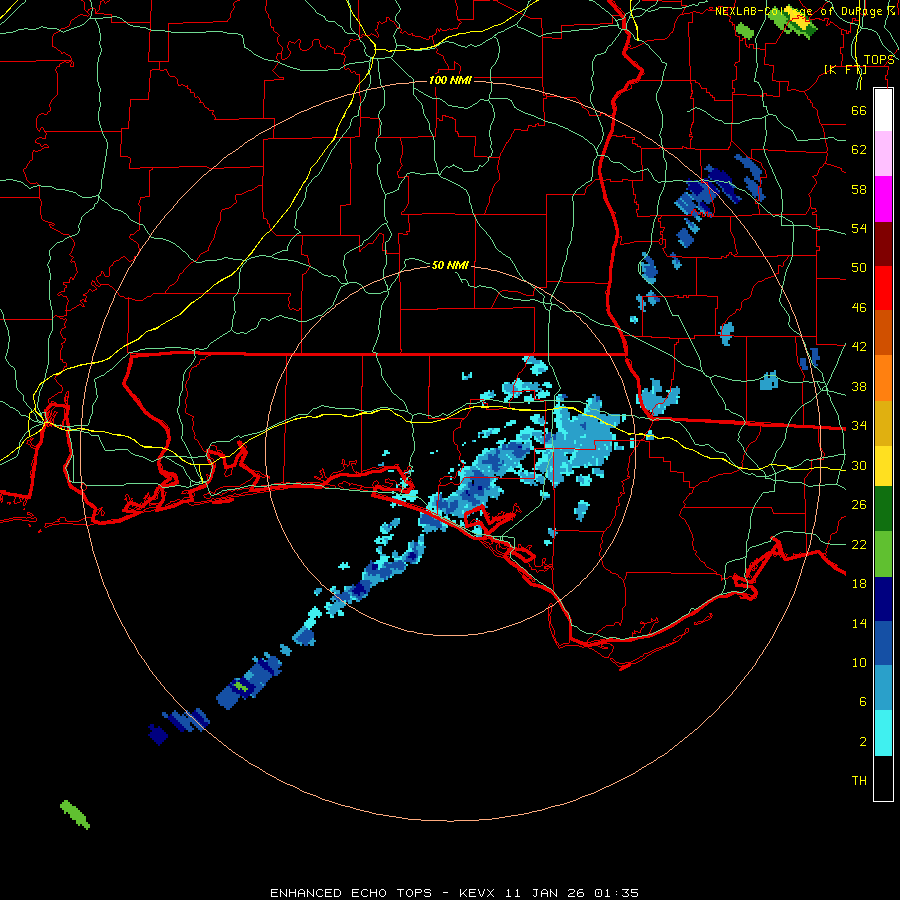
Task: Click the black TH threshold swatch
Action: 883,778
